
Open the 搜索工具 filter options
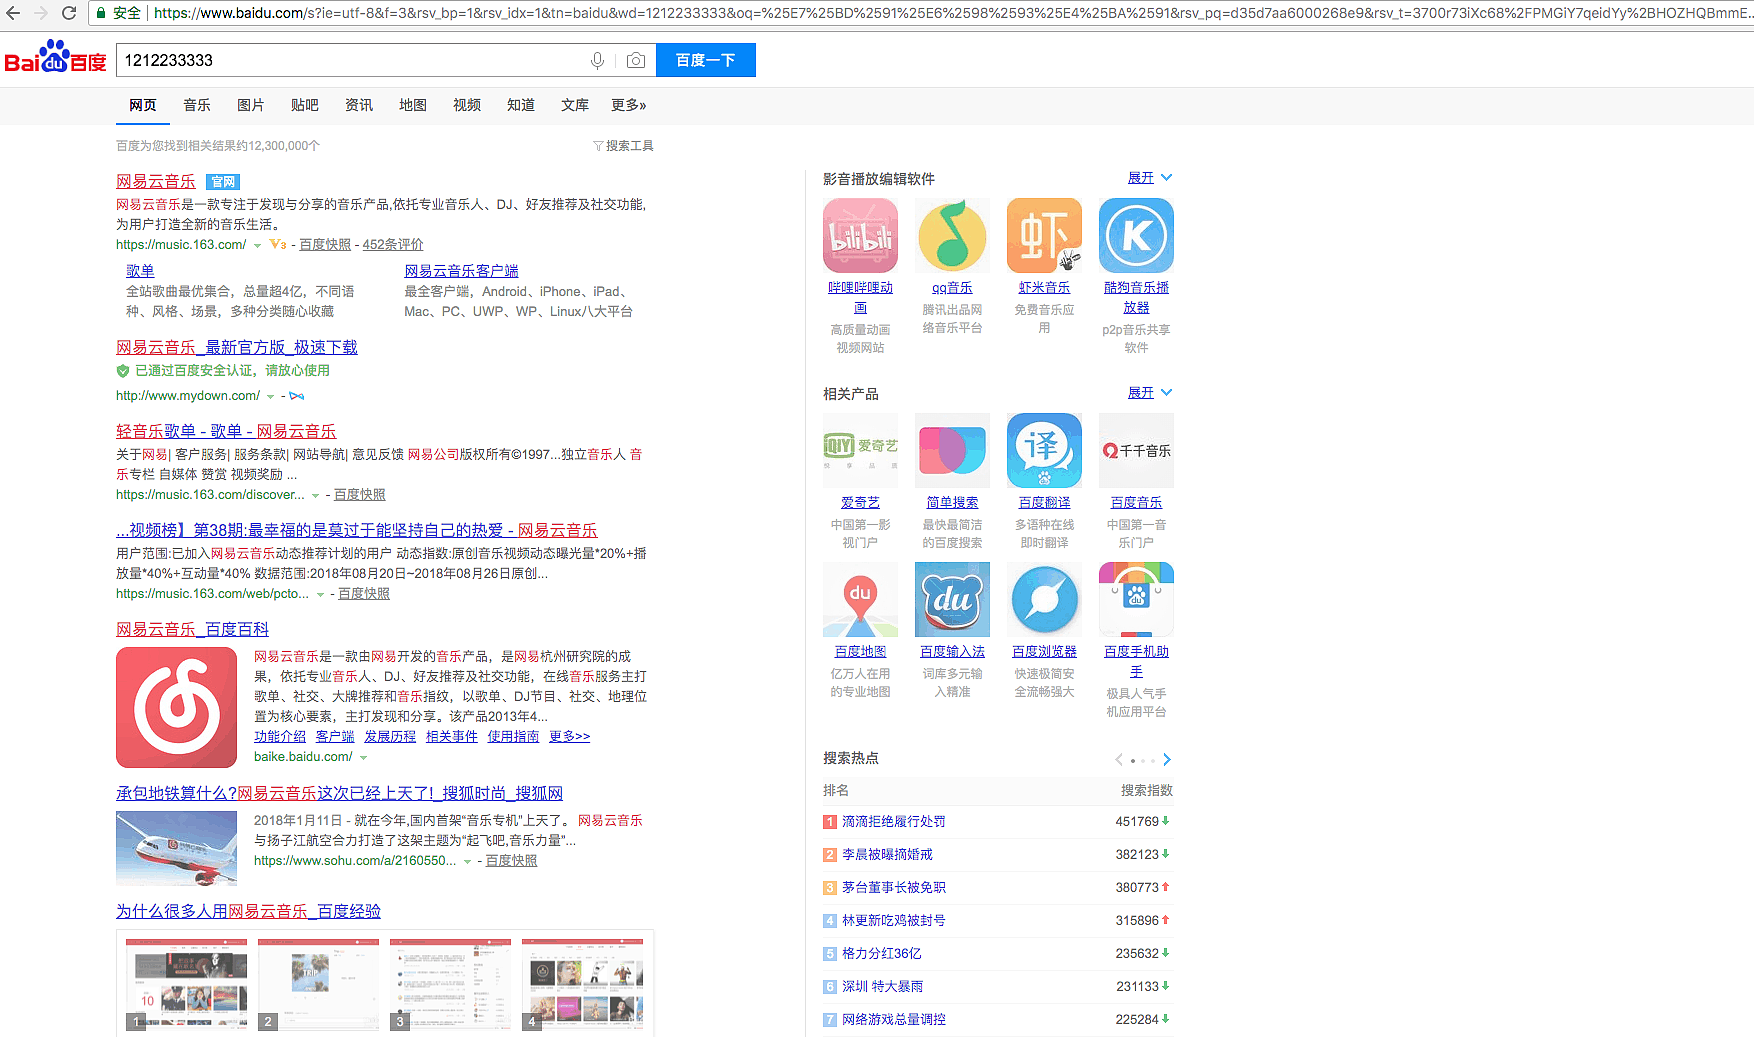pos(623,146)
